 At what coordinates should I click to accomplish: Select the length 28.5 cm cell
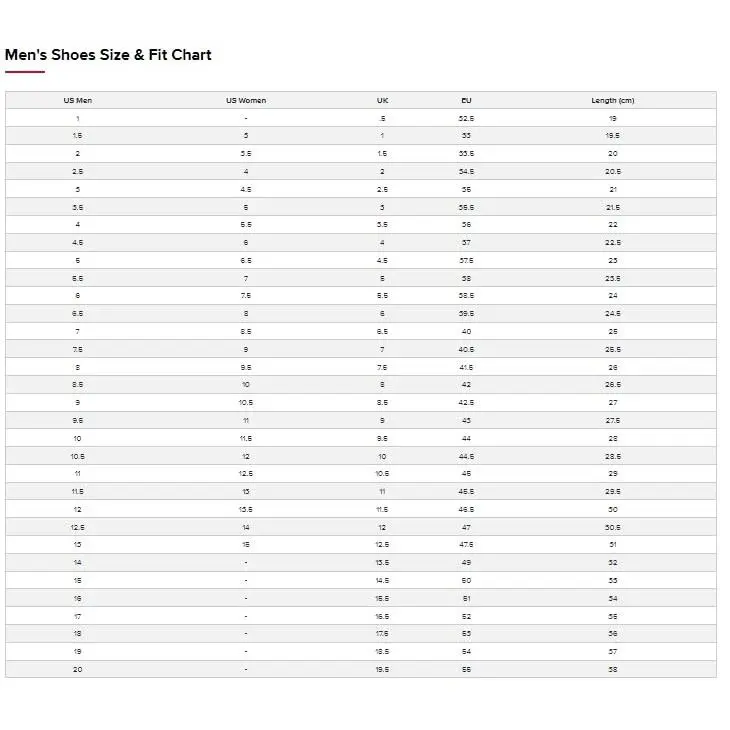(613, 457)
